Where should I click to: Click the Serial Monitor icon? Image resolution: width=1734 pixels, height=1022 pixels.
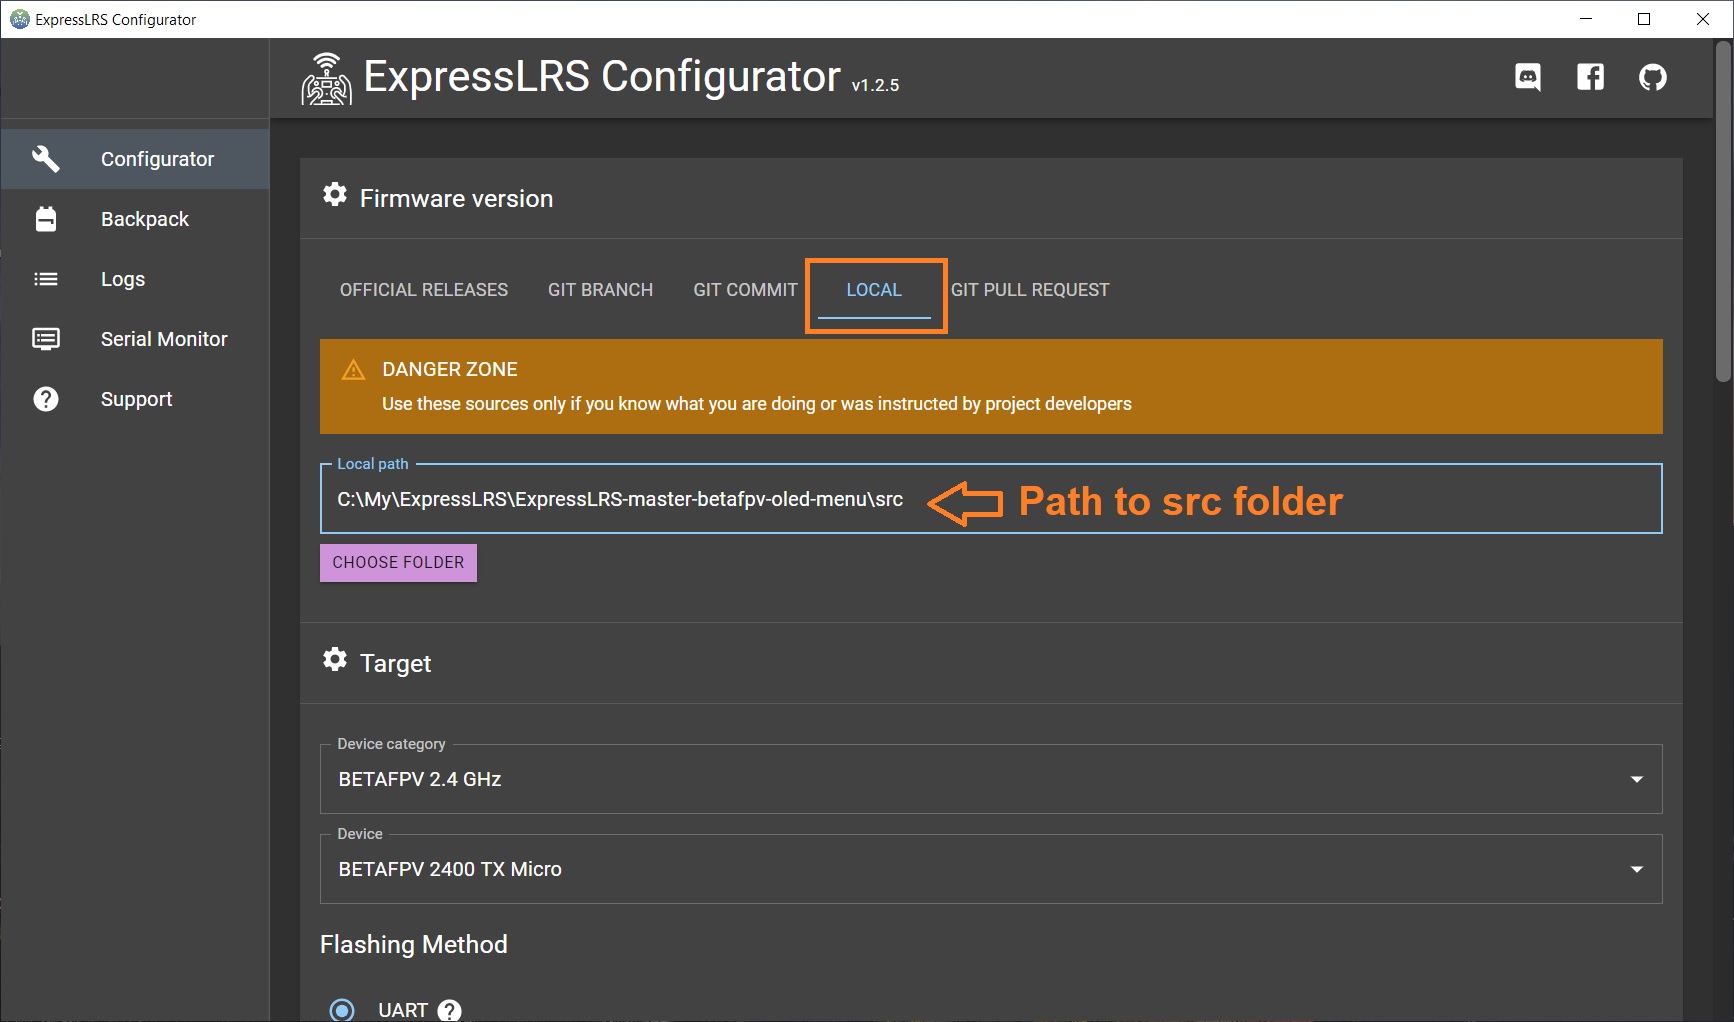[46, 339]
